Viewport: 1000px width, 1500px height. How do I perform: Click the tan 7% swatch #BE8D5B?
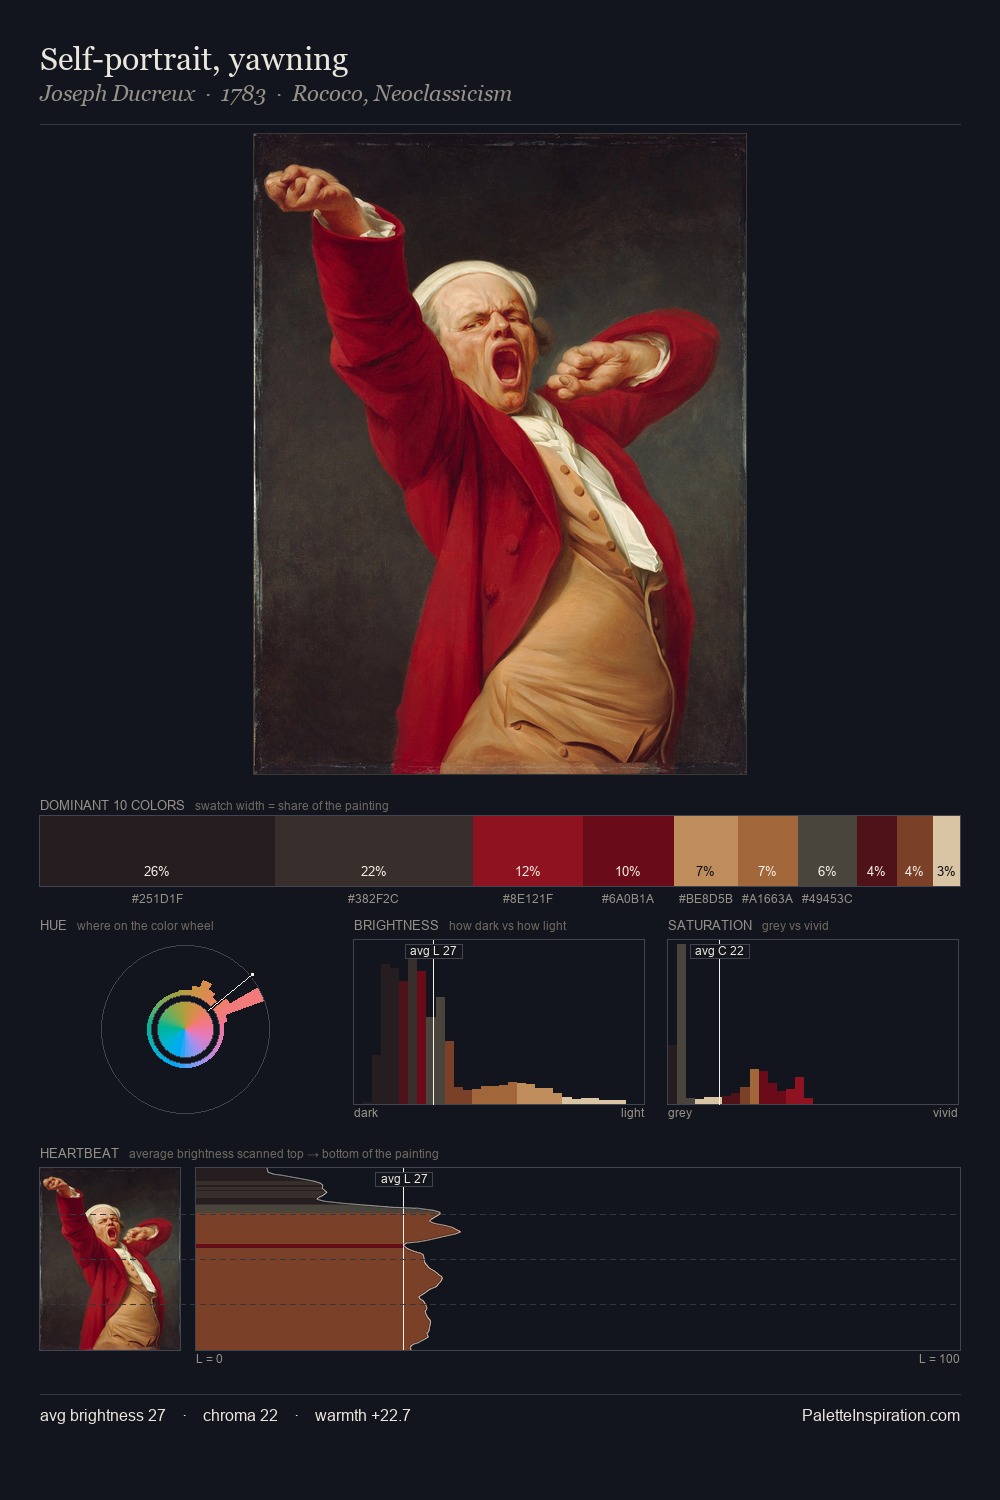coord(706,851)
